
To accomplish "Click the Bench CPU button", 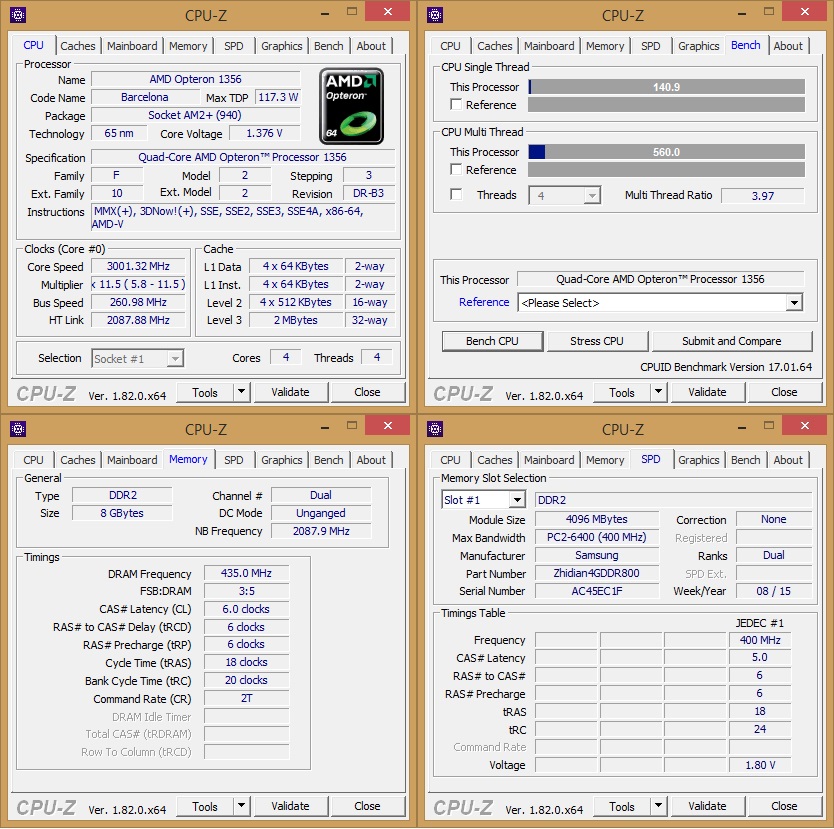I will point(492,341).
